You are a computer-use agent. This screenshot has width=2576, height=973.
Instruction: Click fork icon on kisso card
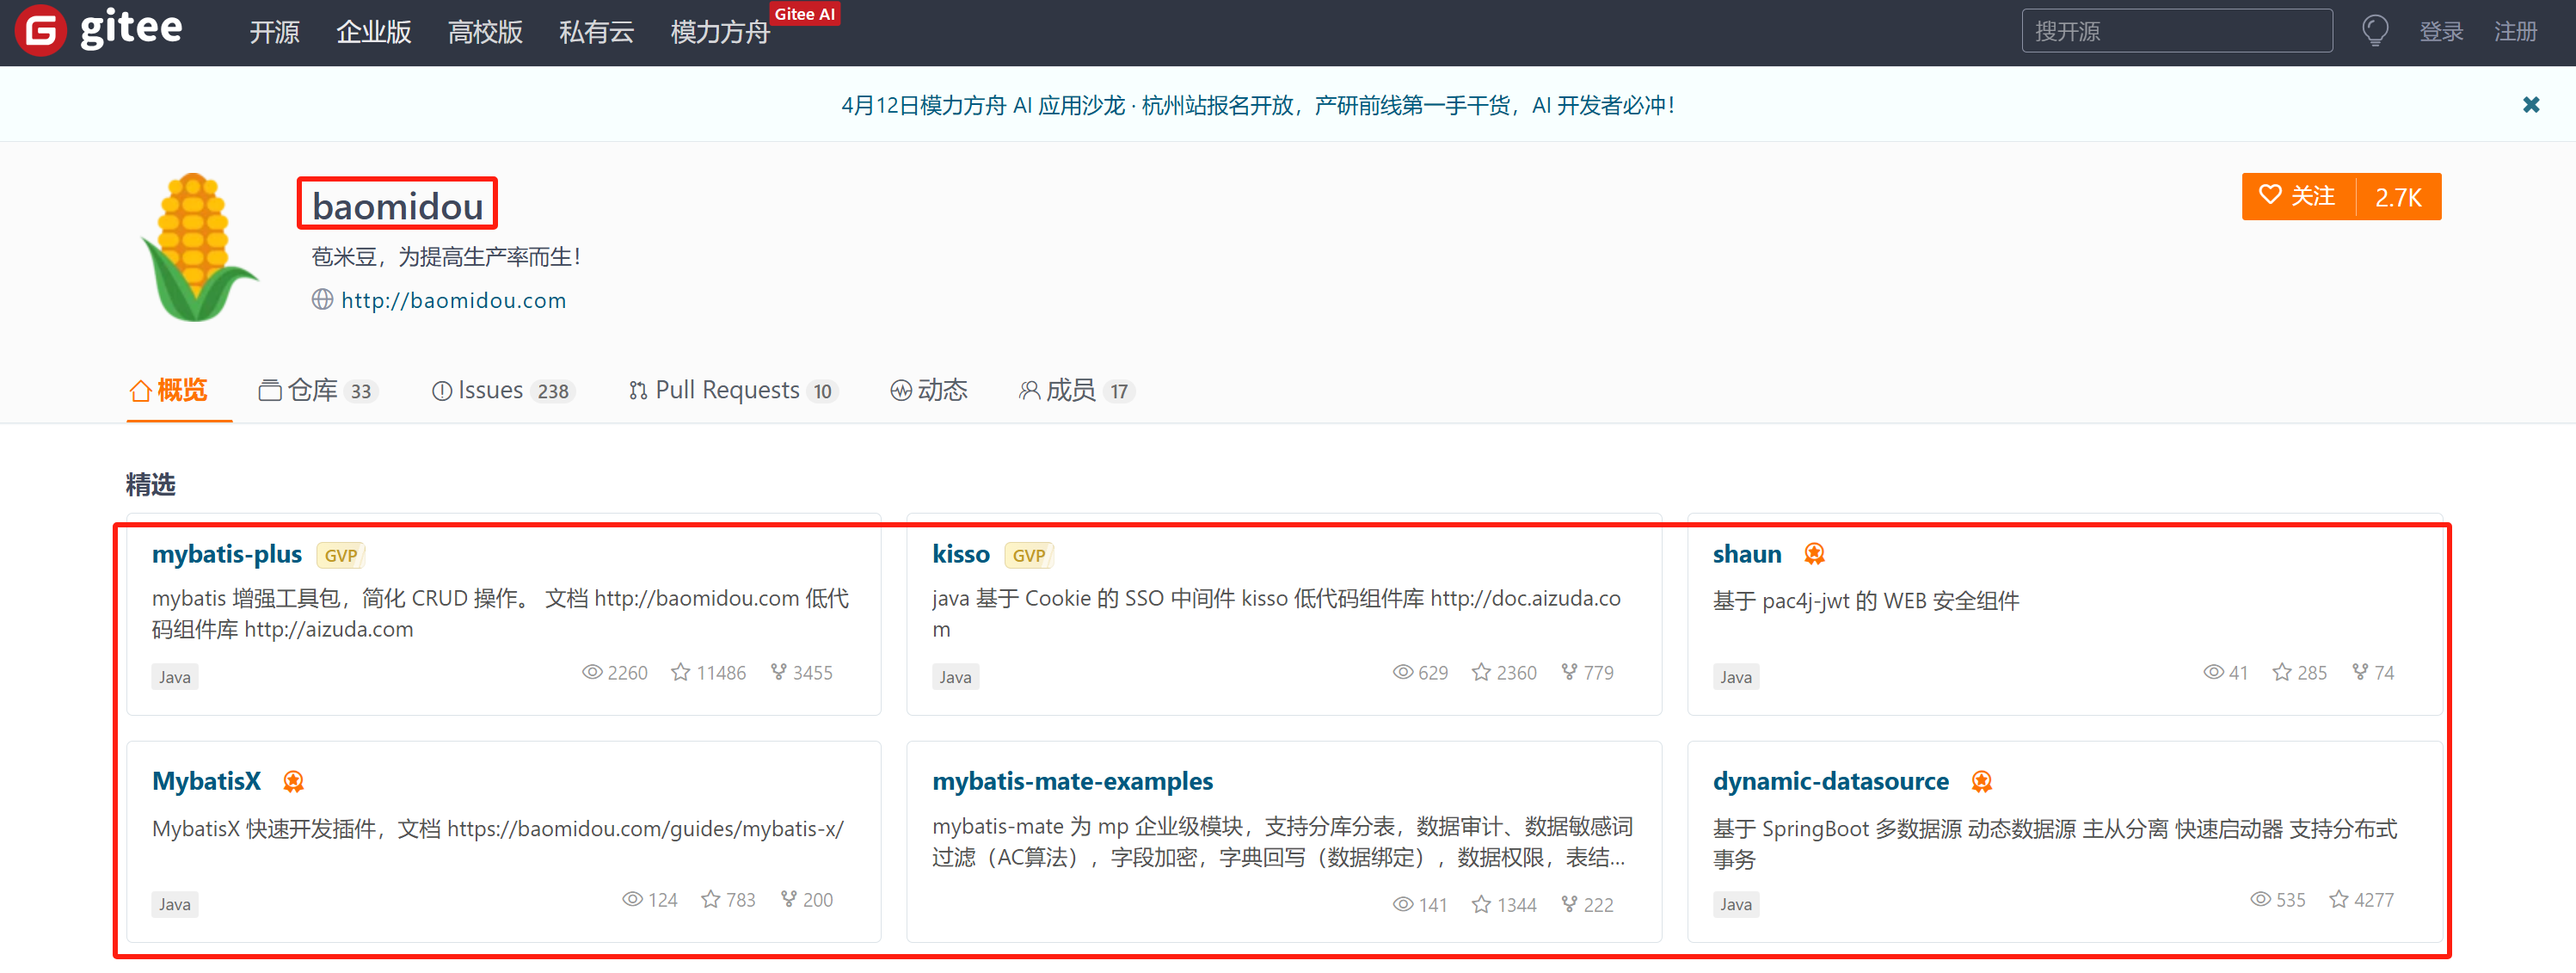tap(1569, 672)
